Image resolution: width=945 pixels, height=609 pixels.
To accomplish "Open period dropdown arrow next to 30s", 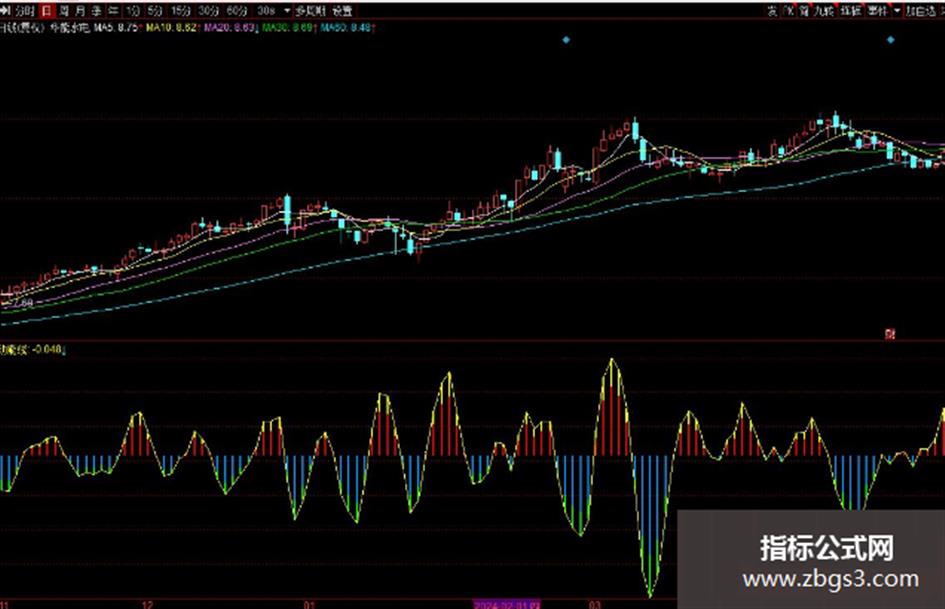I will pos(287,10).
